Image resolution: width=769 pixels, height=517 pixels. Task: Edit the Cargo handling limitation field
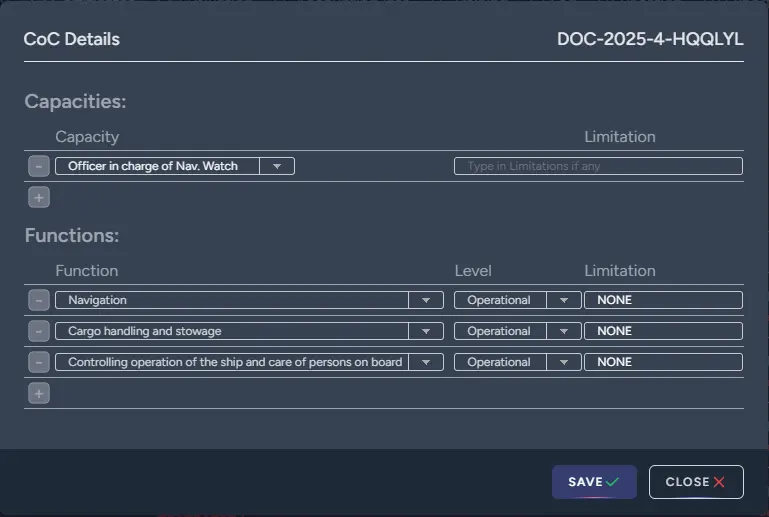pos(663,331)
